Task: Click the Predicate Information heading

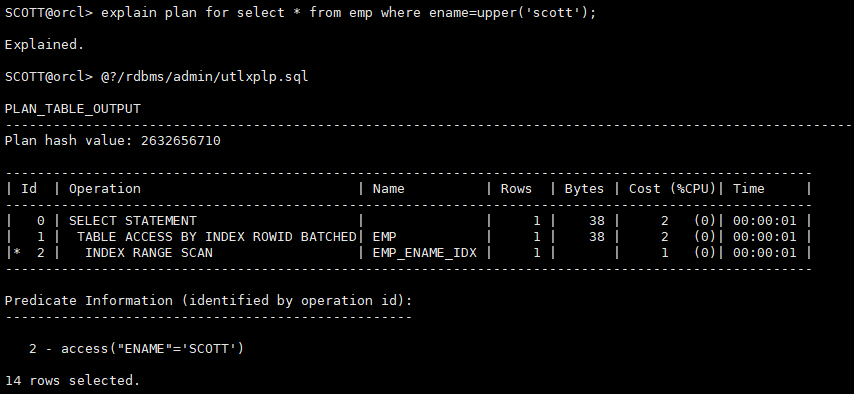Action: (x=209, y=301)
